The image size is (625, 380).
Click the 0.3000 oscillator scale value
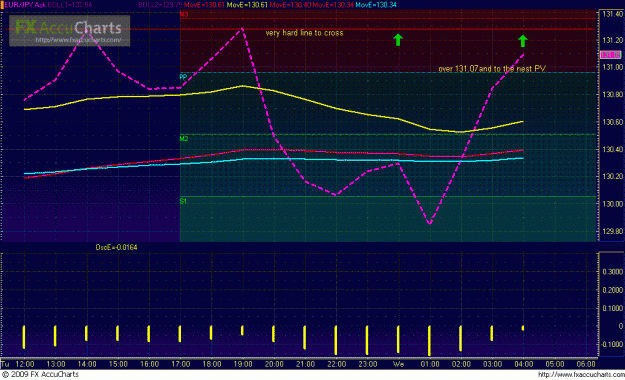(613, 272)
